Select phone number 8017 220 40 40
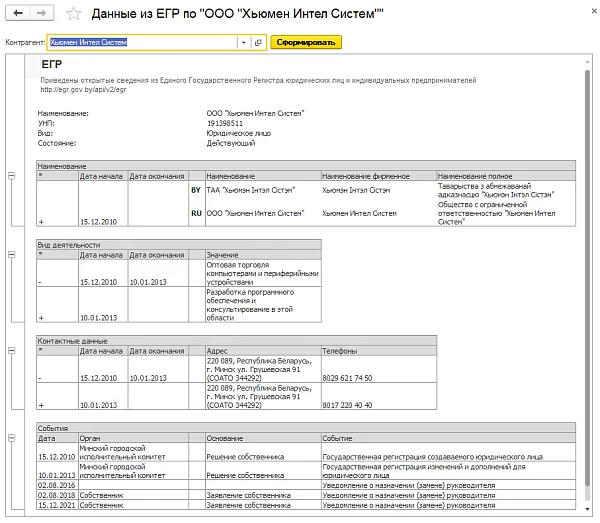 [347, 405]
